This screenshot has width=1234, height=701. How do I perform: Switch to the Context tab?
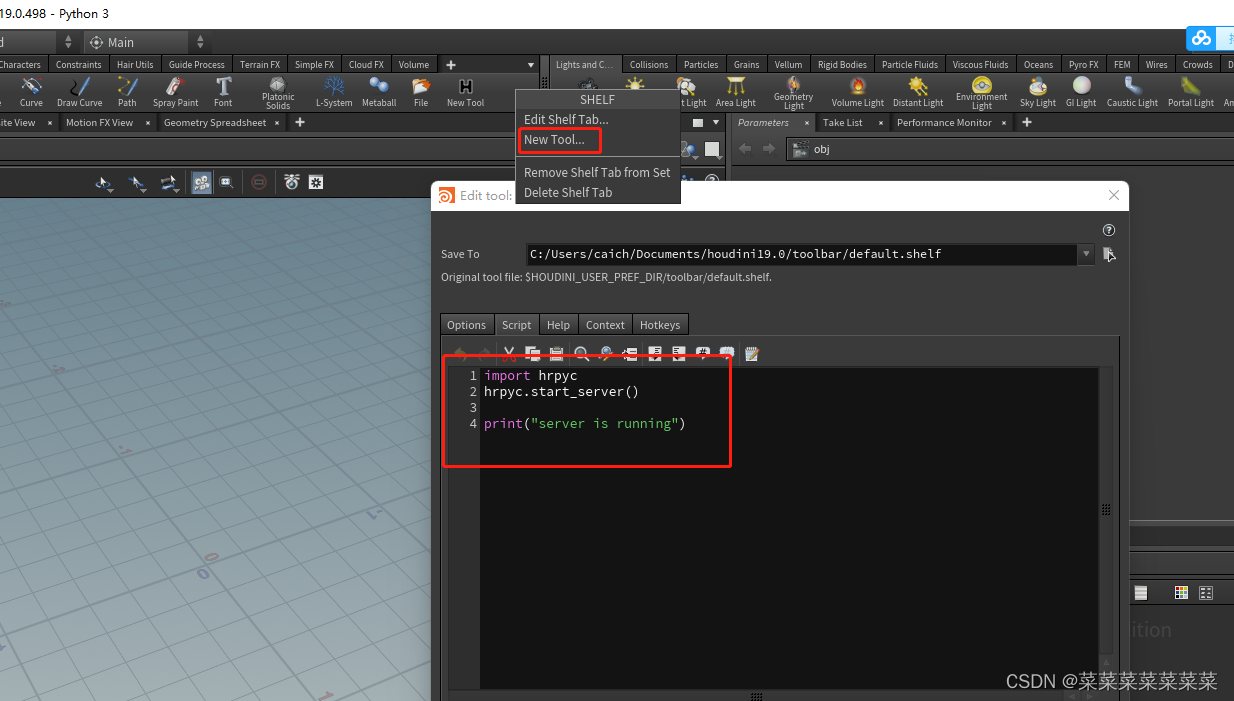pos(605,325)
